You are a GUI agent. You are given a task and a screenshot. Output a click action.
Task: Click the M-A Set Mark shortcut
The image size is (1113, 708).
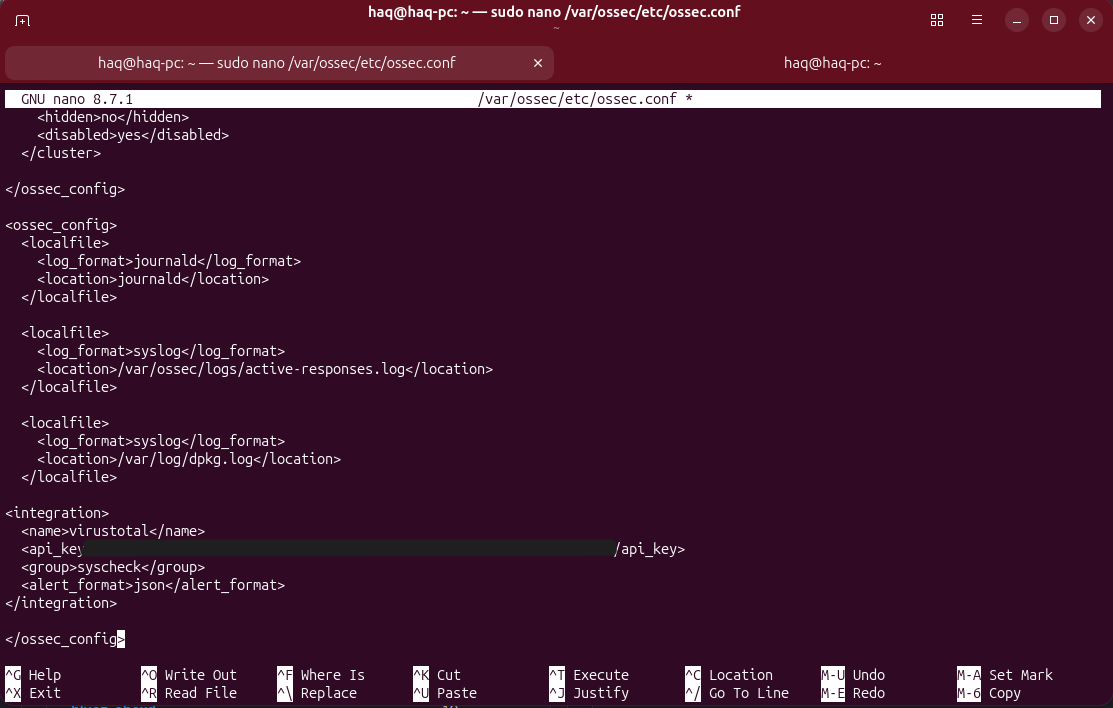click(x=1005, y=675)
